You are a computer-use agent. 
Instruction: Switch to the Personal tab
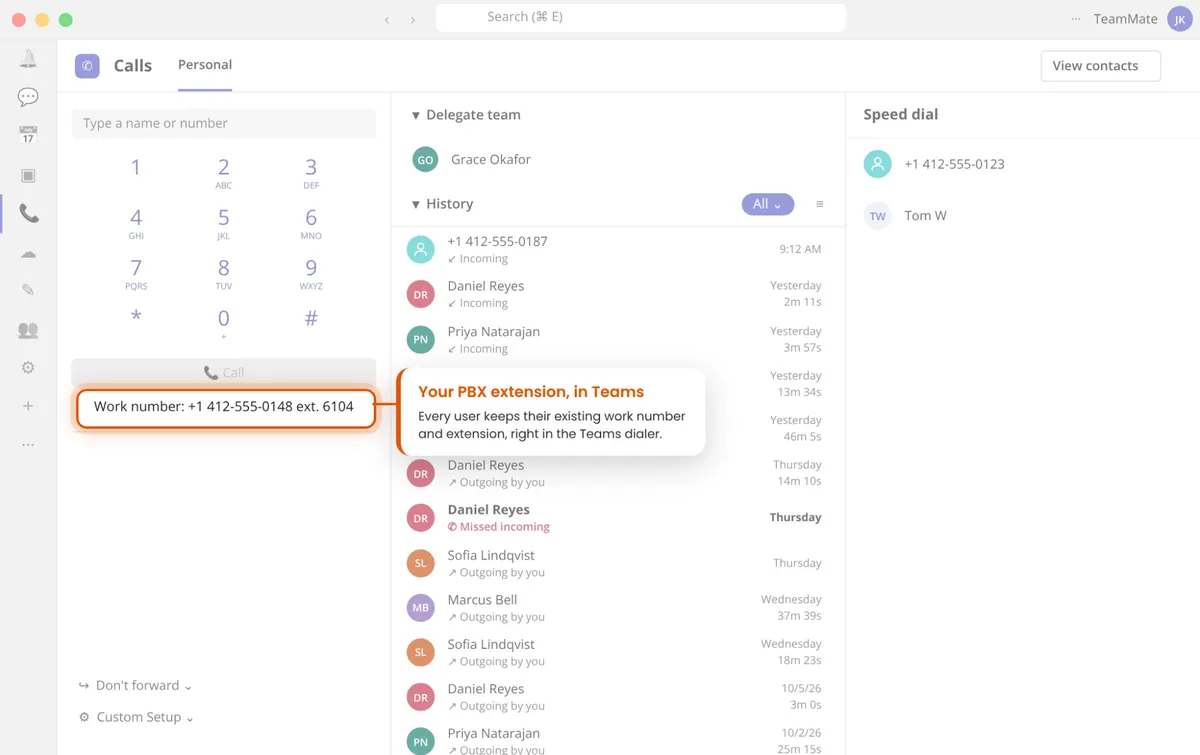tap(205, 65)
